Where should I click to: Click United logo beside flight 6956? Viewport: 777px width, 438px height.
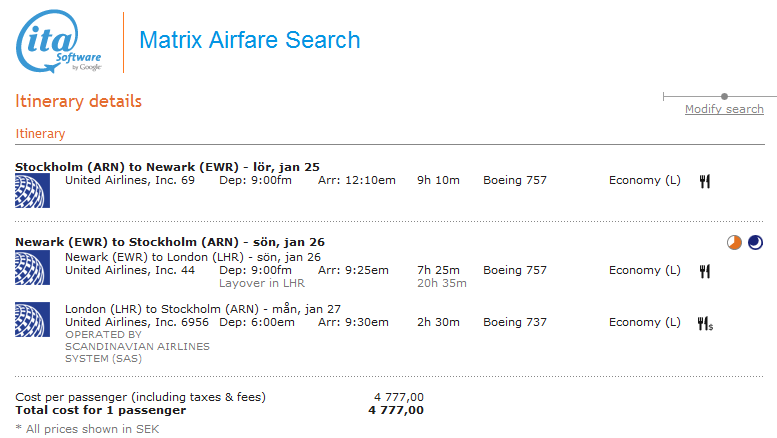coord(32,320)
